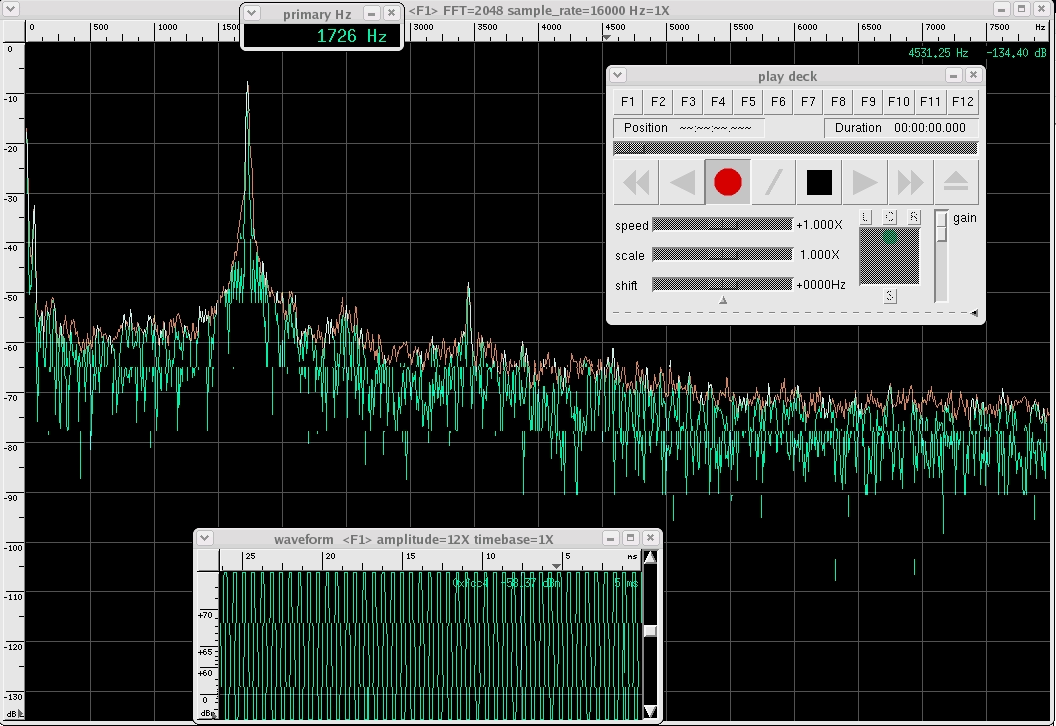Toggle the C center pan button
Image resolution: width=1056 pixels, height=726 pixels.
(890, 217)
